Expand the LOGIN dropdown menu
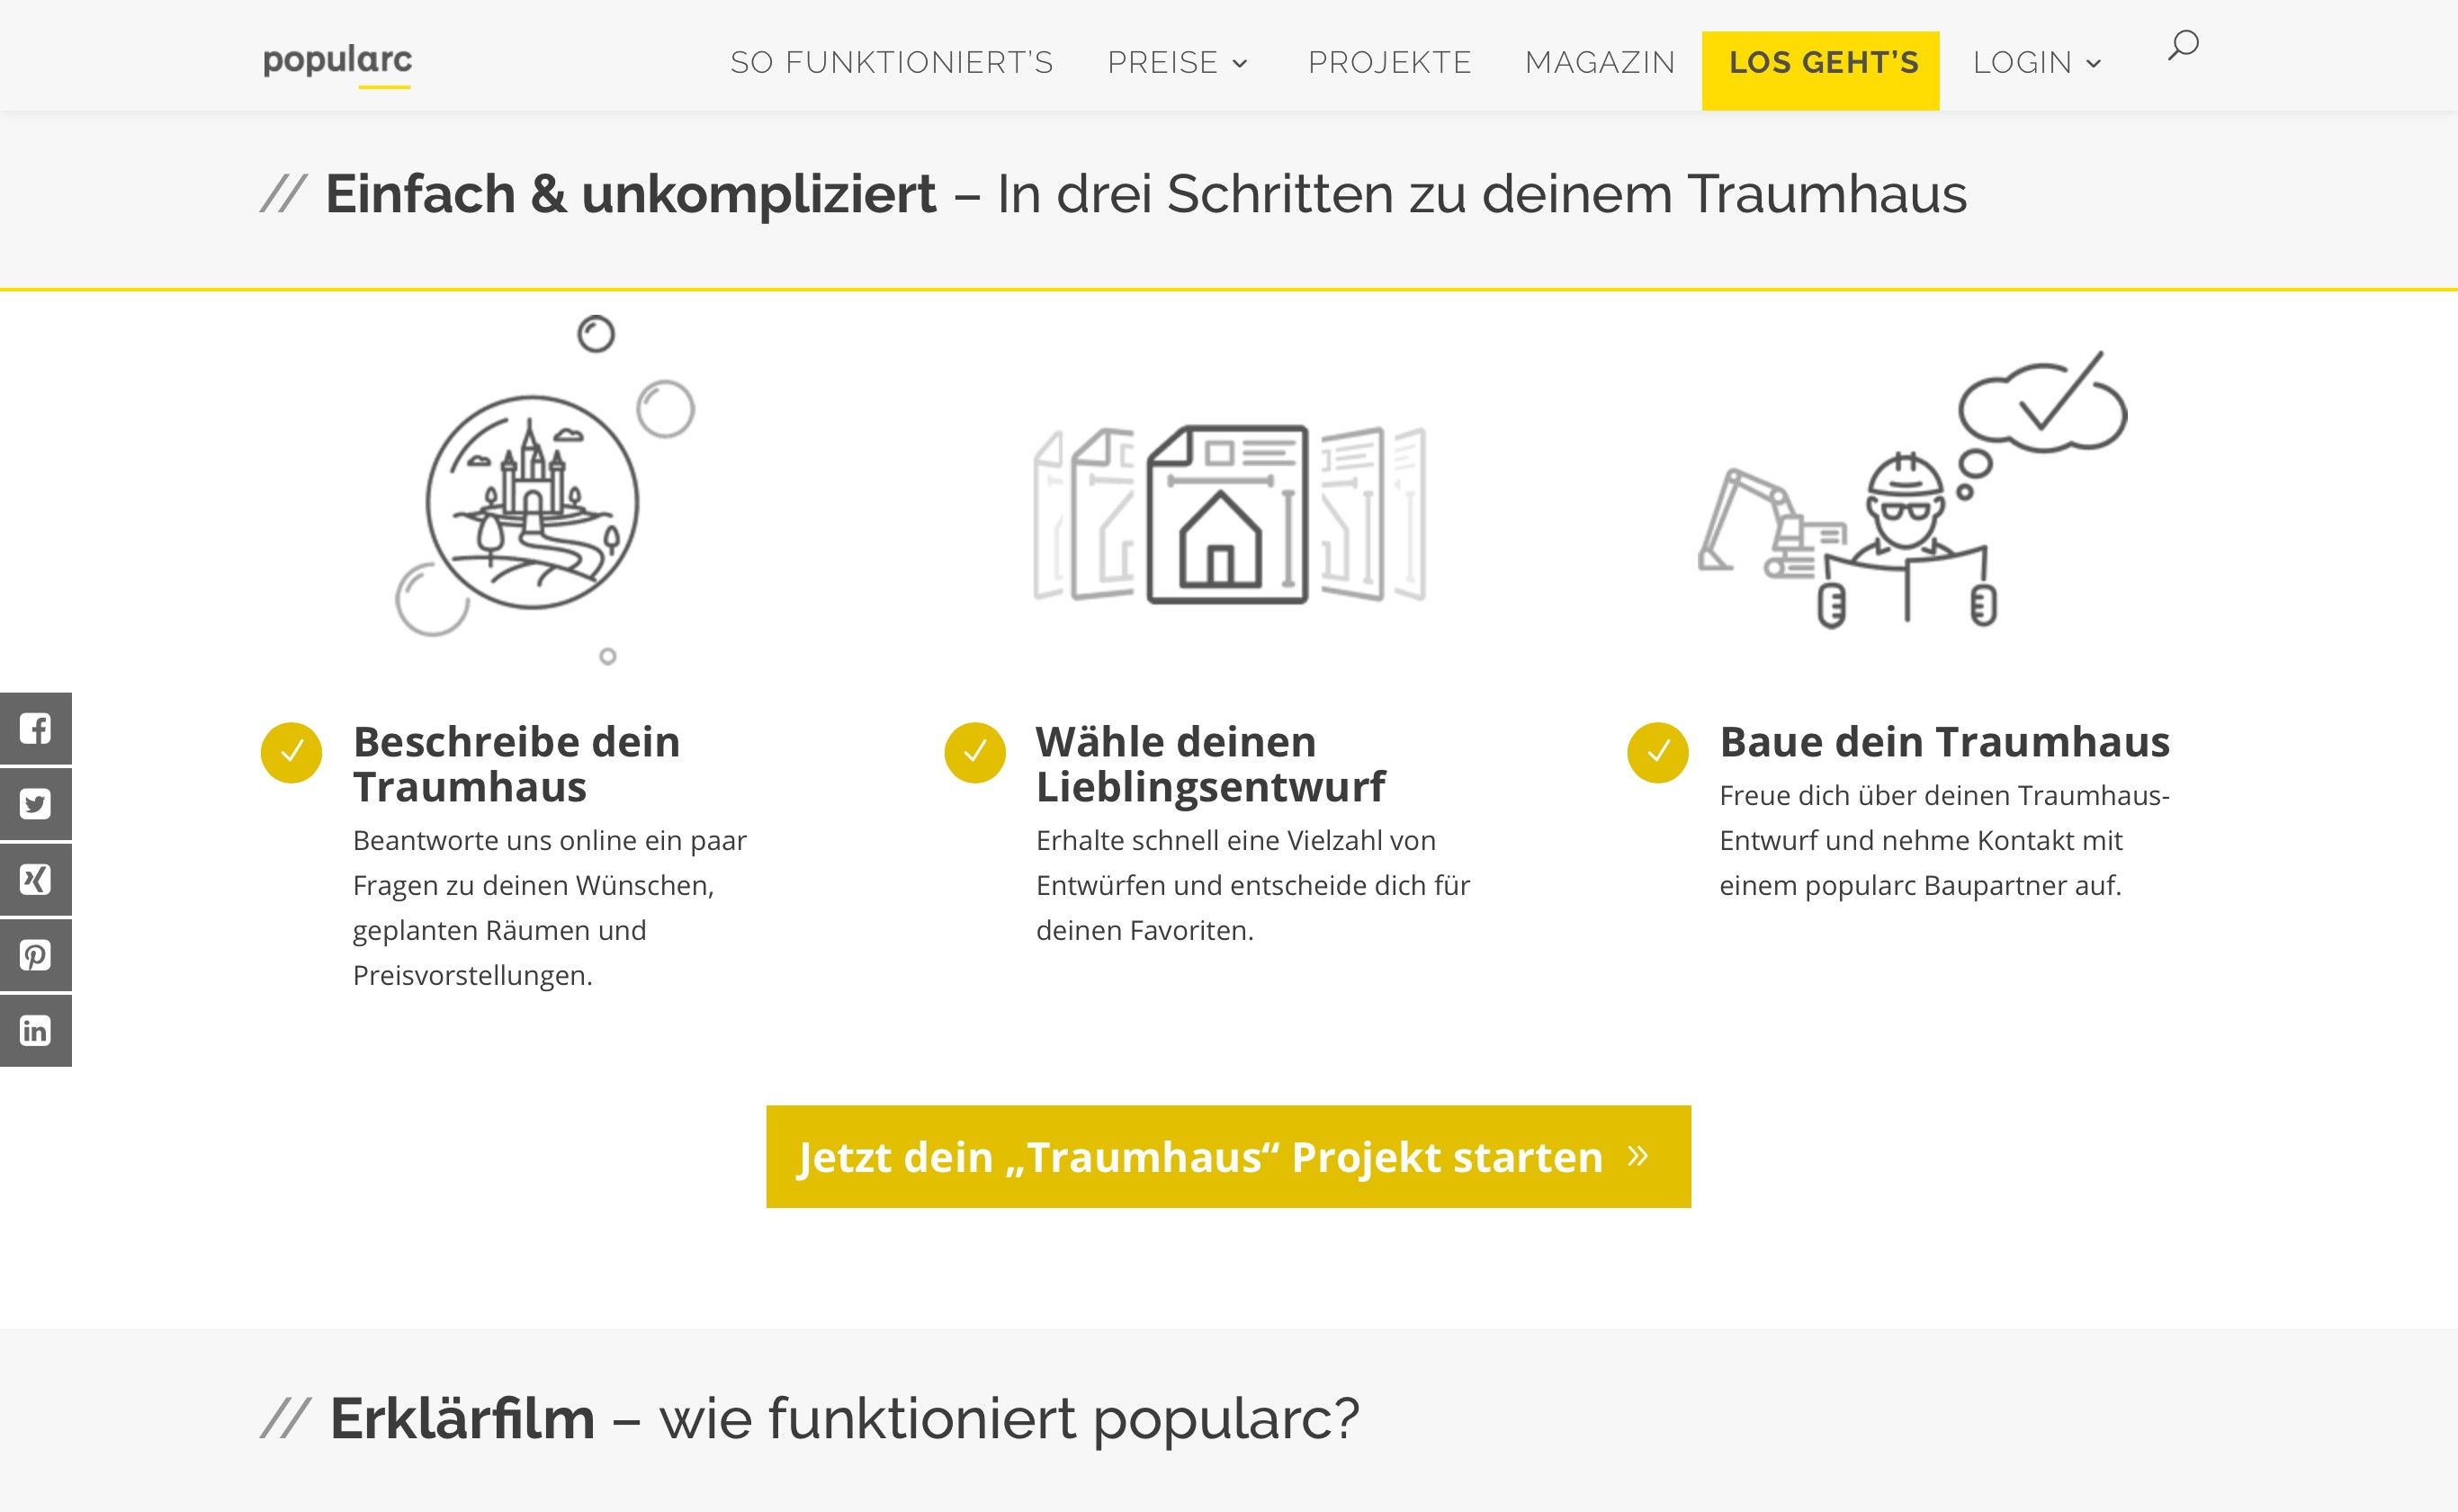This screenshot has height=1512, width=2458. coord(2036,63)
